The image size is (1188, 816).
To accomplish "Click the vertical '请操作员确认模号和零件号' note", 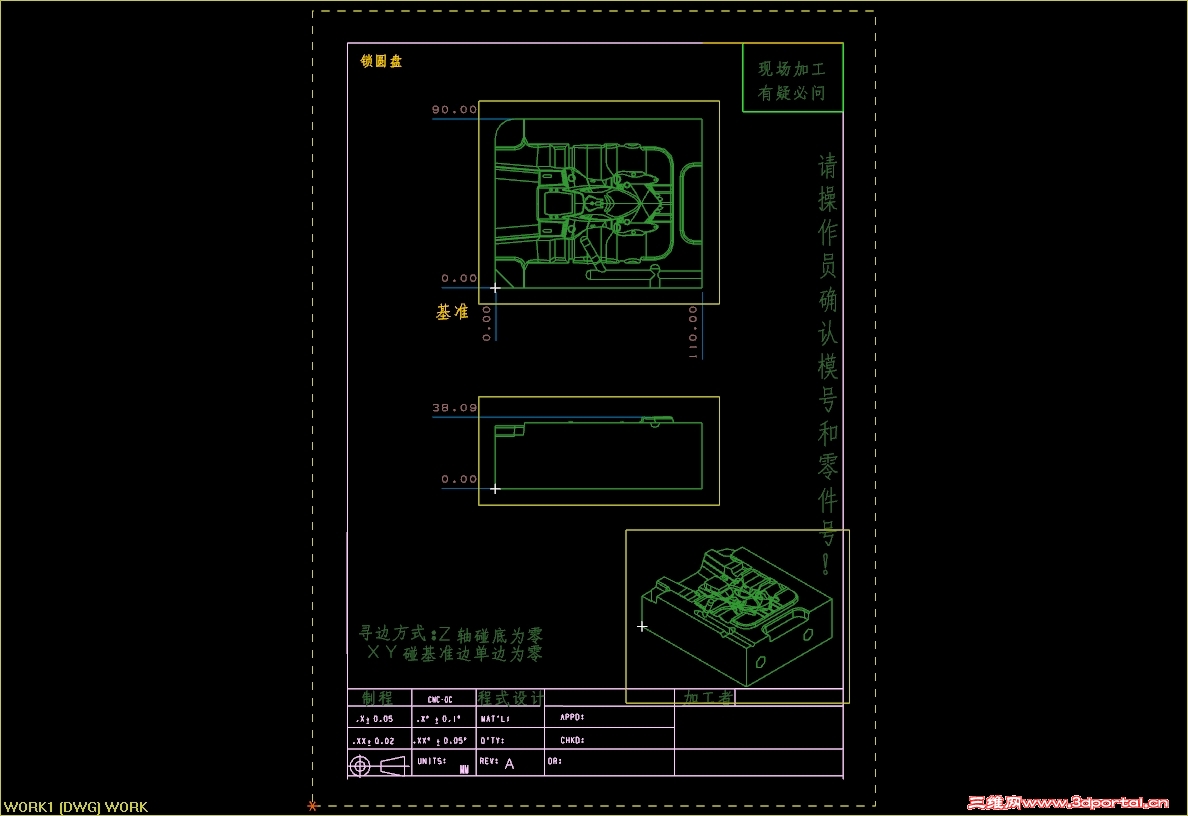I will click(x=827, y=364).
